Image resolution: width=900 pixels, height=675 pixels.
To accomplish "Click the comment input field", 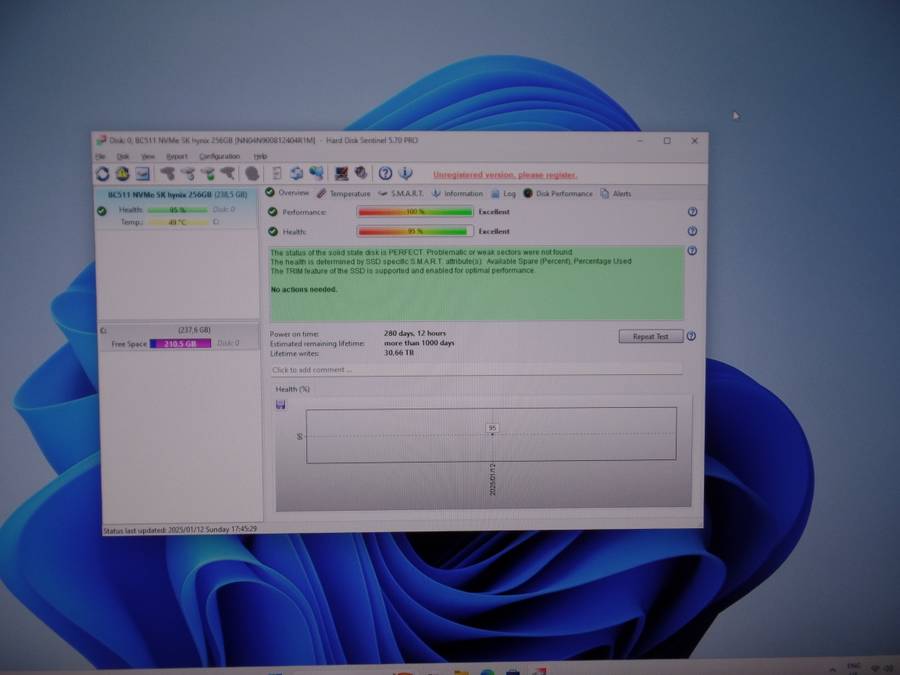I will (x=400, y=368).
